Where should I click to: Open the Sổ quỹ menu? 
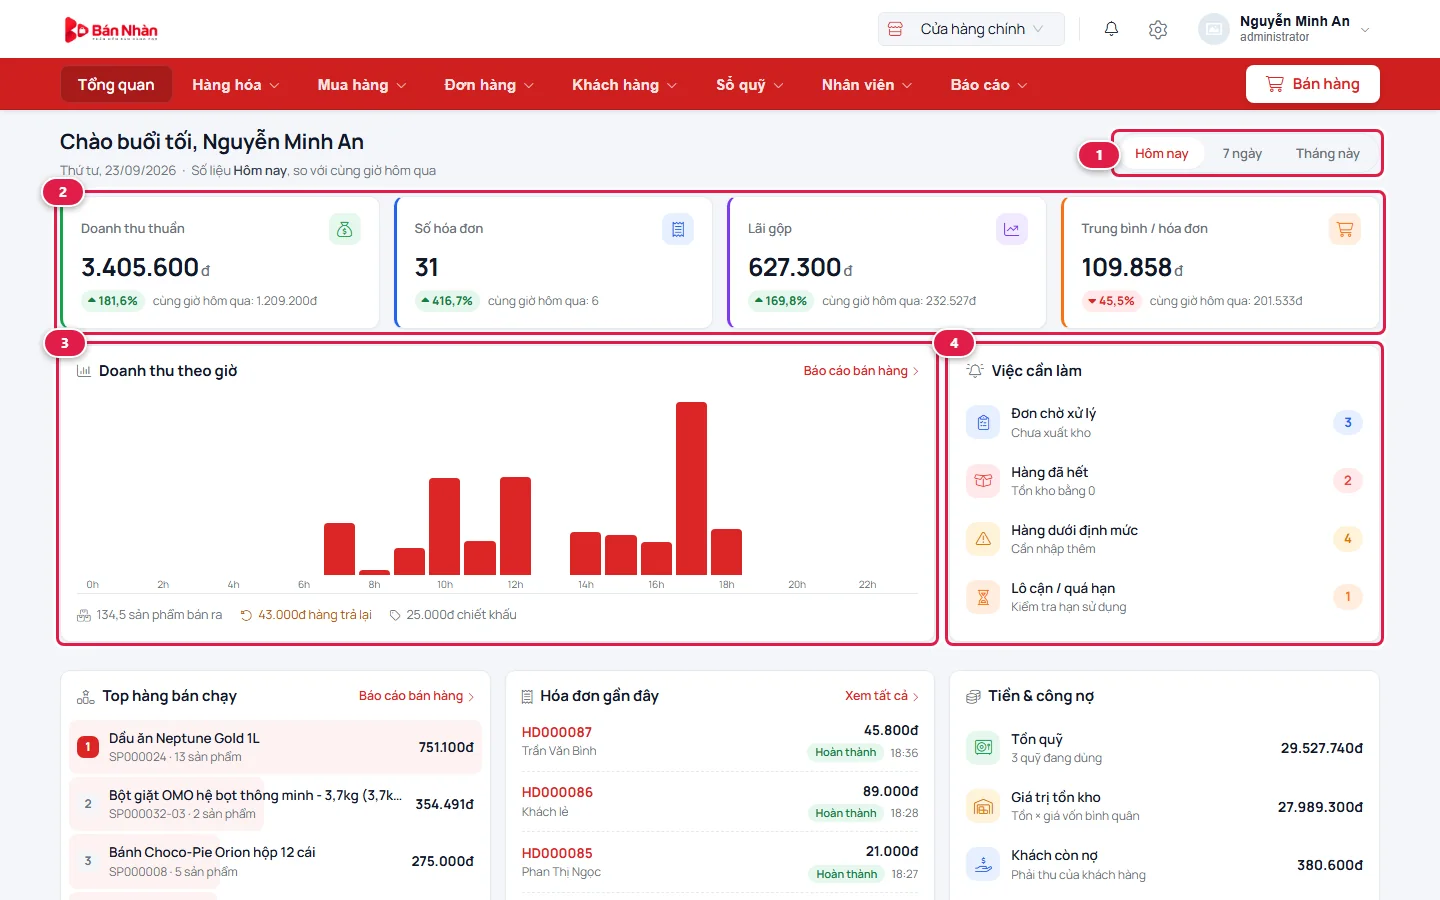click(x=750, y=85)
